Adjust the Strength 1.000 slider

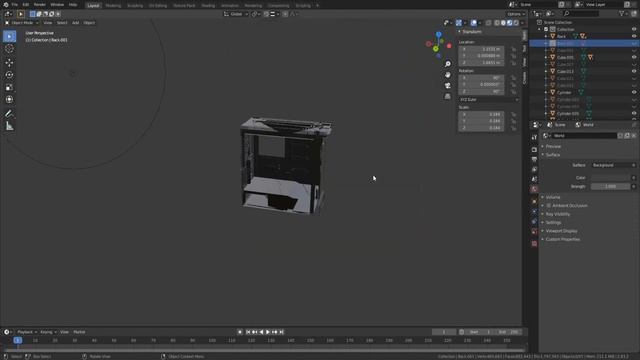tap(611, 187)
